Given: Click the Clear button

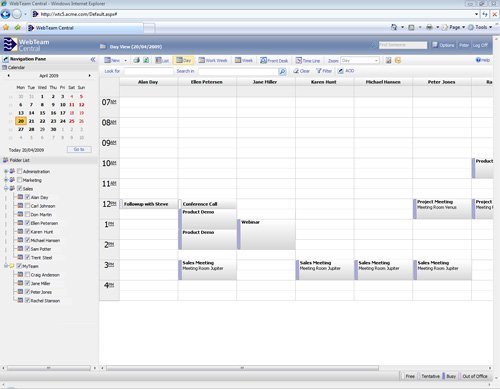Looking at the screenshot, I should tap(301, 71).
